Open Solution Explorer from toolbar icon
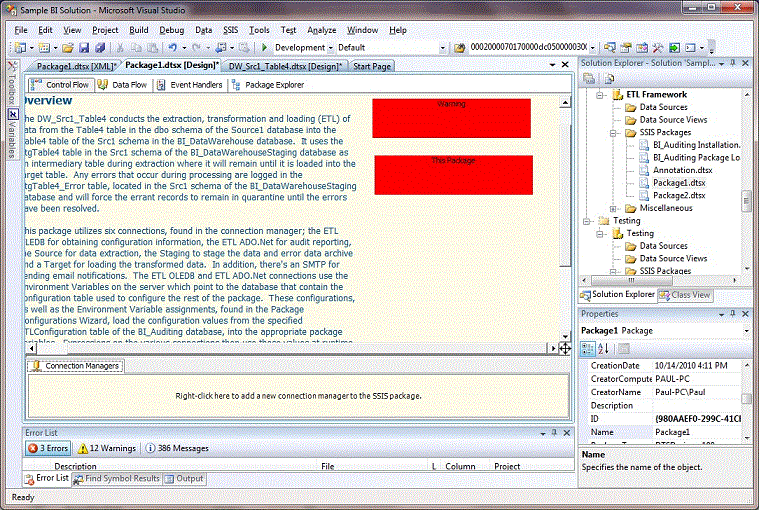 click(610, 47)
